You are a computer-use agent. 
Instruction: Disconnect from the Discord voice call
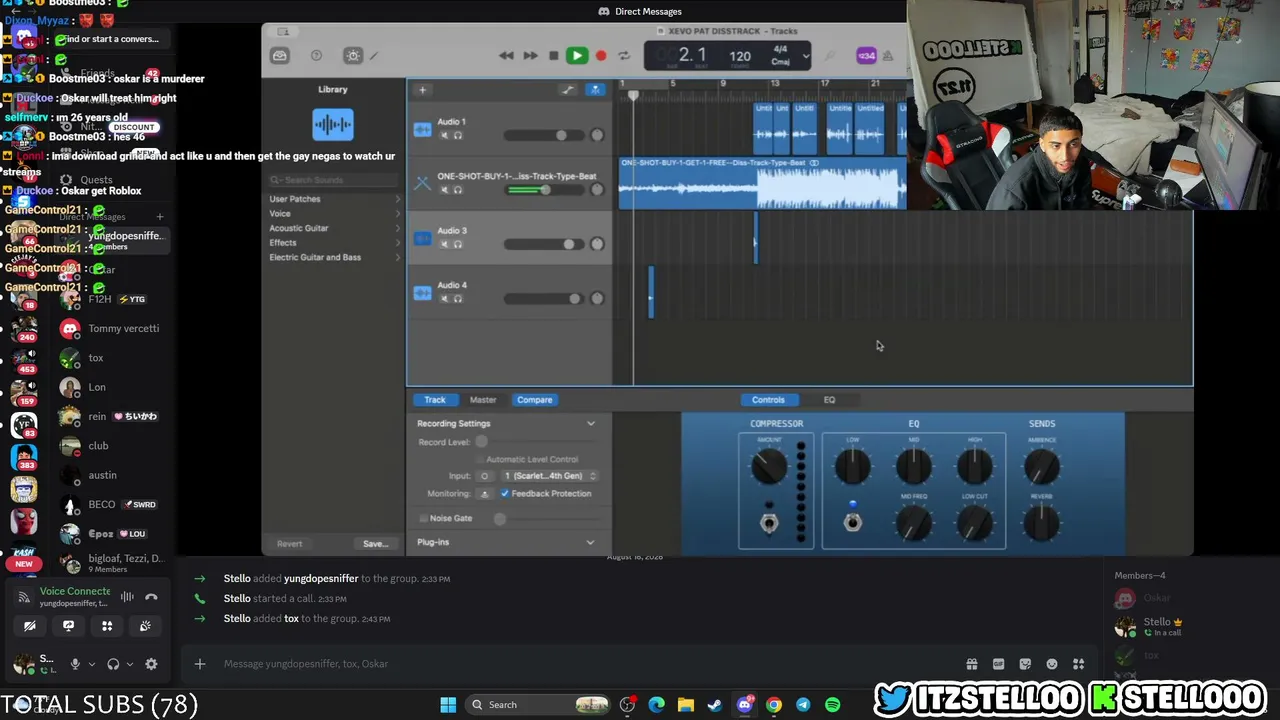coord(151,597)
